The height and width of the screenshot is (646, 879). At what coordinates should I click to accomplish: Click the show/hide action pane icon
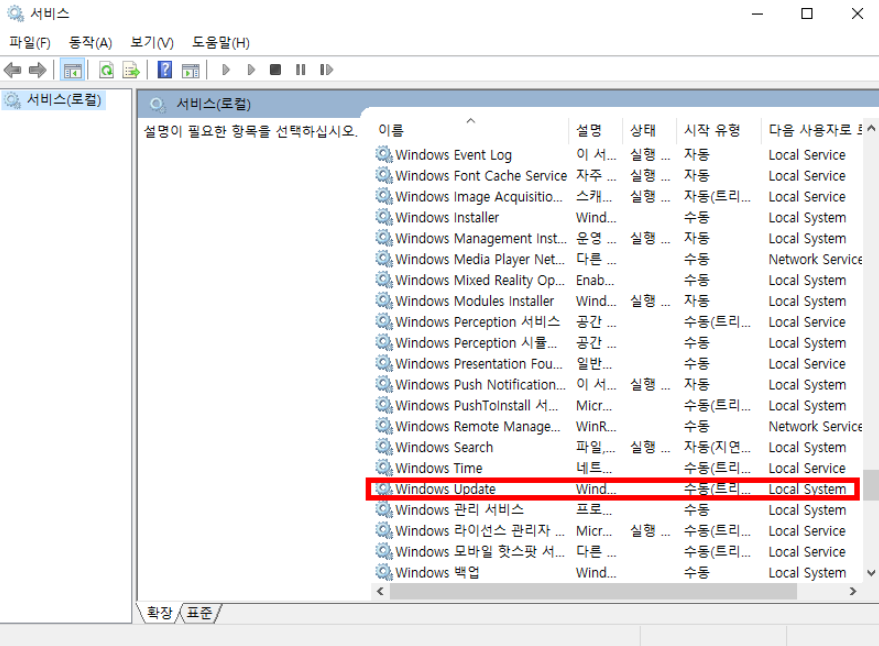coord(191,70)
